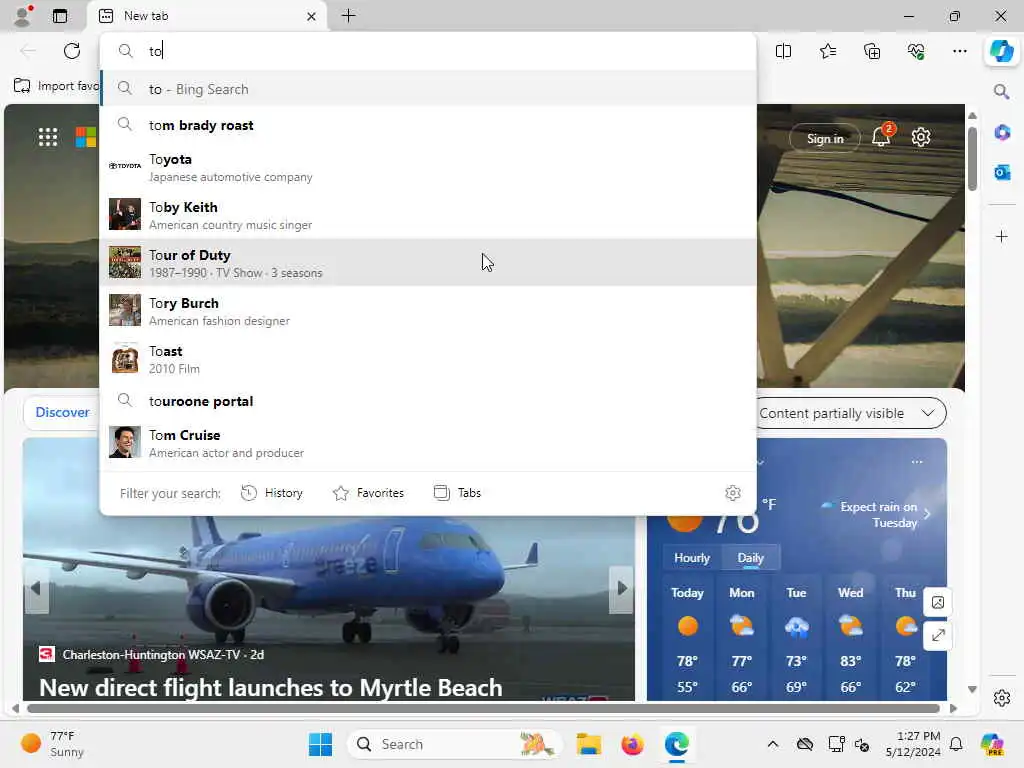Screen dimensions: 1024x768
Task: Open the tab actions menu icon
Action: 60,16
